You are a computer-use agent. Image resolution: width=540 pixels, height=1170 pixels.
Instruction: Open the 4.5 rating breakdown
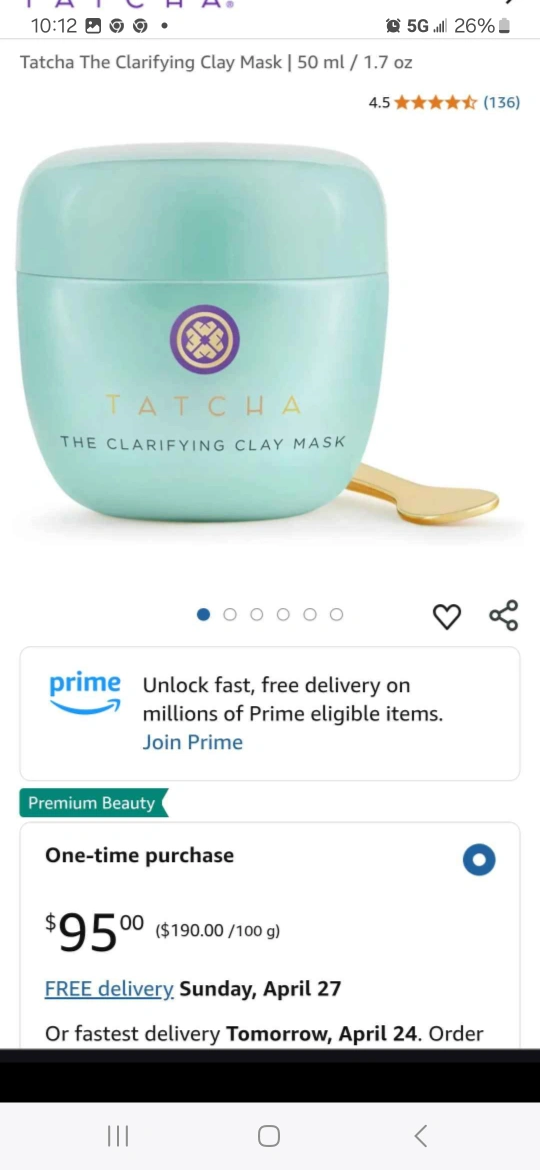pos(379,103)
